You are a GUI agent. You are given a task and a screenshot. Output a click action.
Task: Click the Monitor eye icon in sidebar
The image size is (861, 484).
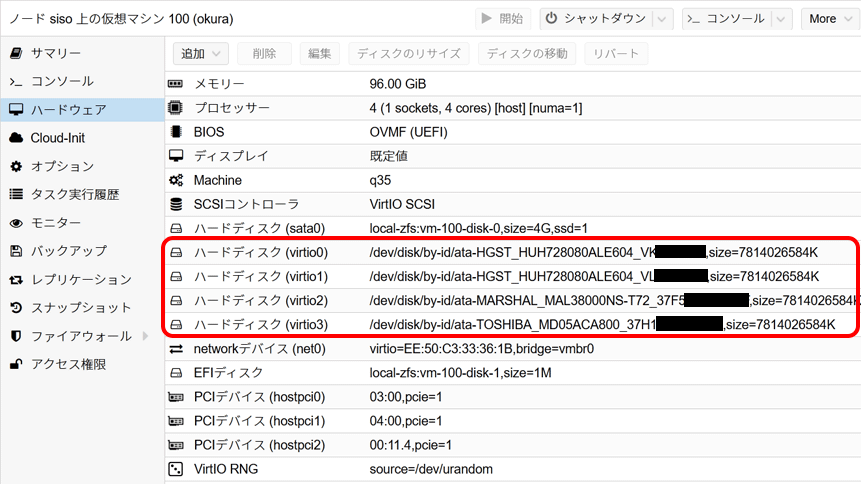(16, 223)
